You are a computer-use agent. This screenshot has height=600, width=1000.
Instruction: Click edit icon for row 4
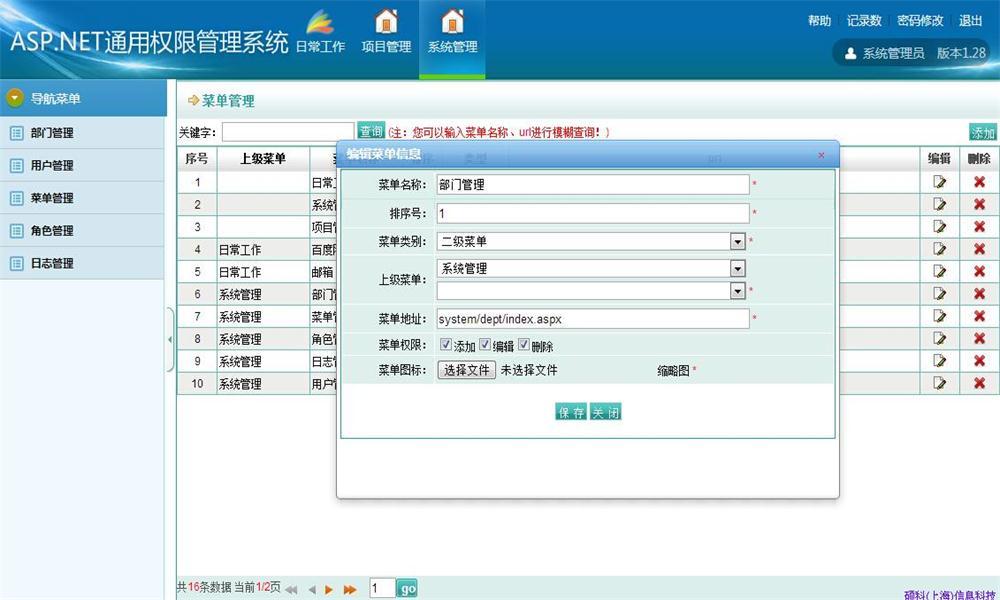click(939, 249)
